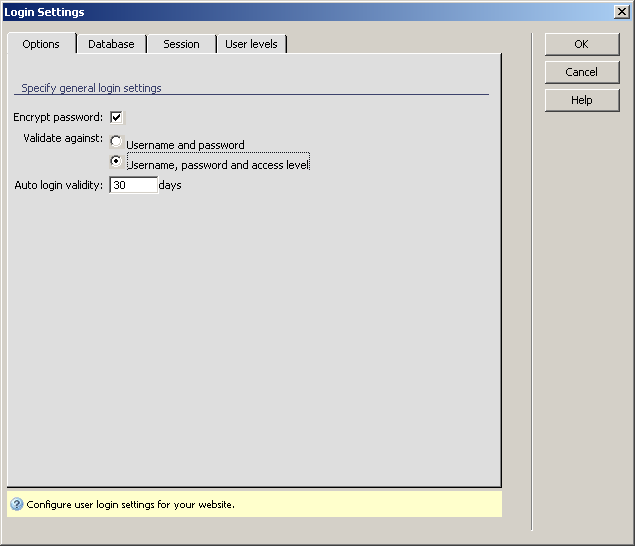Click the Configure user login settings hint text

(x=131, y=505)
